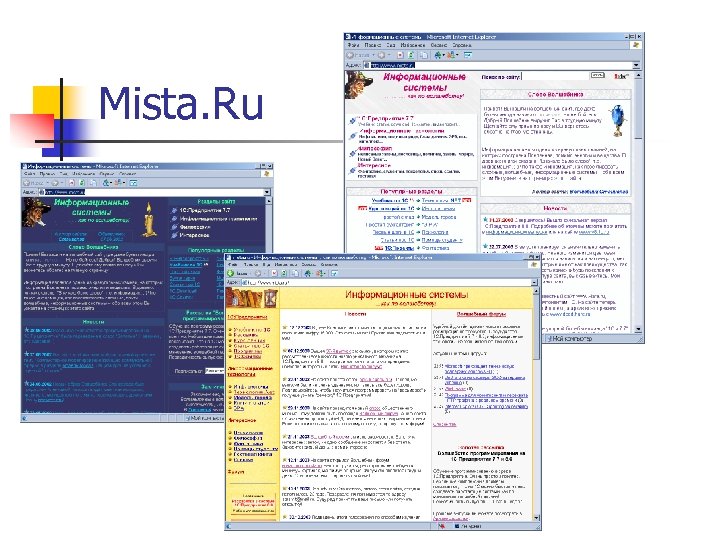Click Слово Волшебника heading on white-themed page
The width and height of the screenshot is (720, 540).
[x=556, y=94]
